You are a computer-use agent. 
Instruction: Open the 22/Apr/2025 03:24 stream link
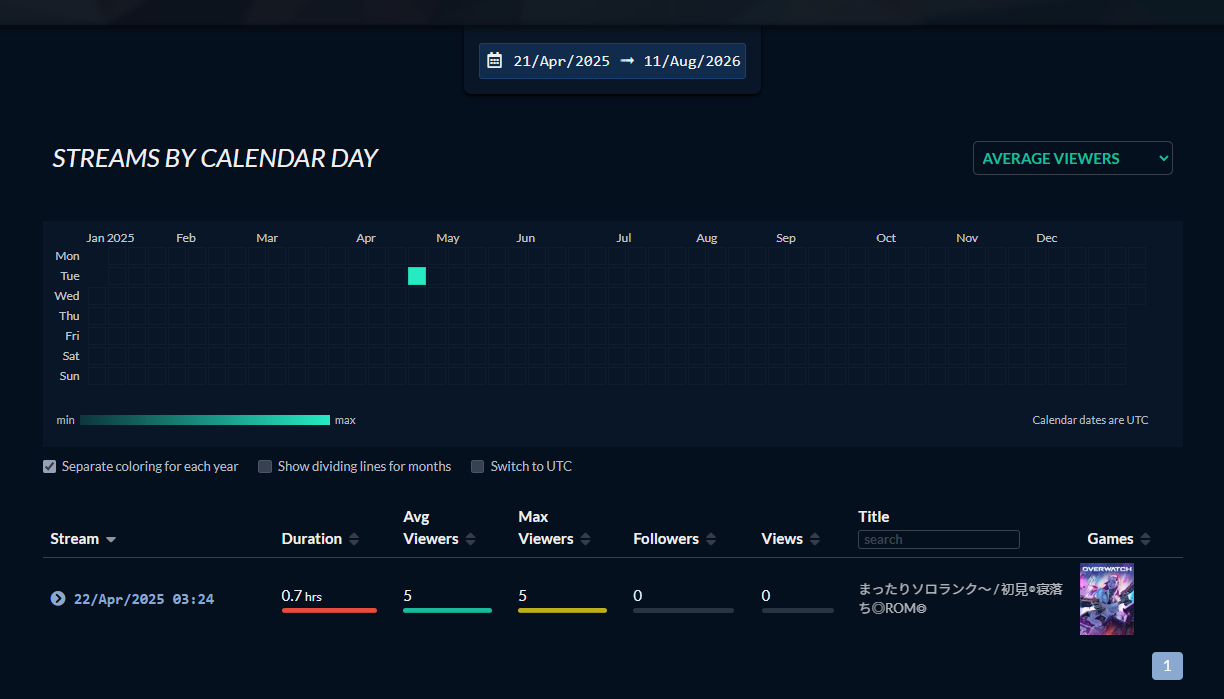tap(144, 599)
